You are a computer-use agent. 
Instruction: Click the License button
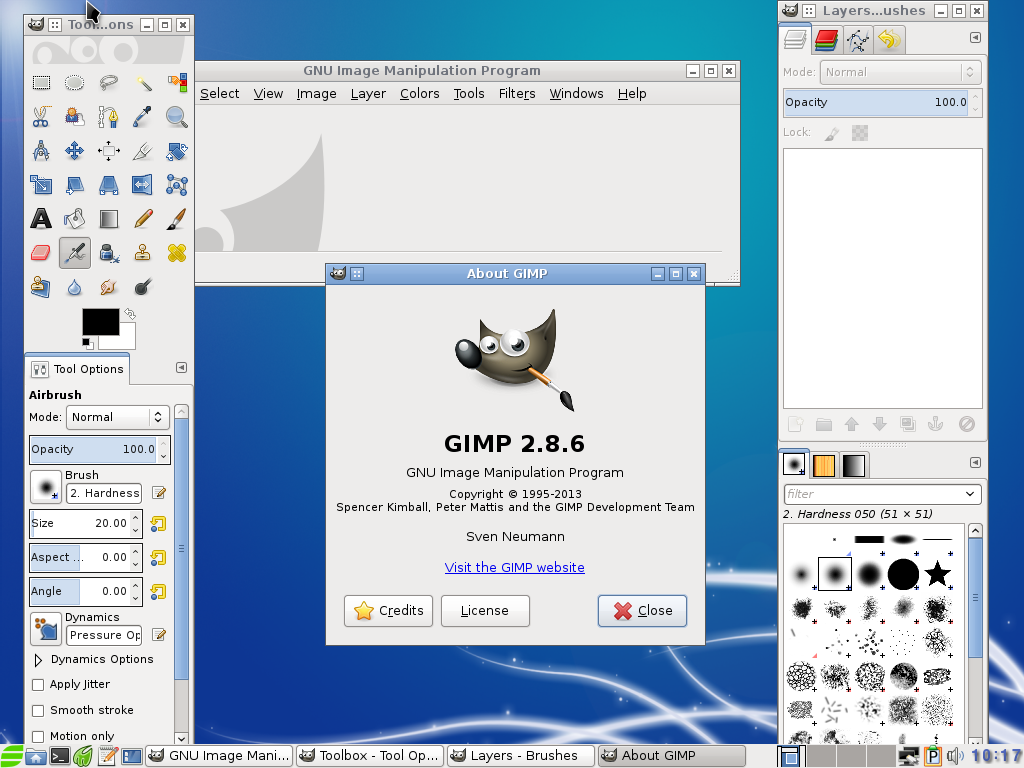(x=485, y=611)
